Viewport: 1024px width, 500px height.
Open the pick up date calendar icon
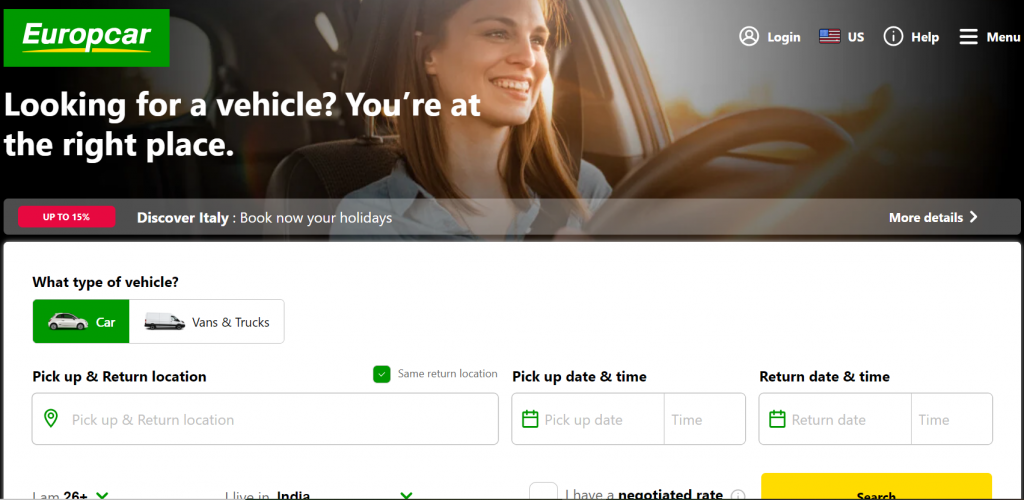pyautogui.click(x=530, y=419)
